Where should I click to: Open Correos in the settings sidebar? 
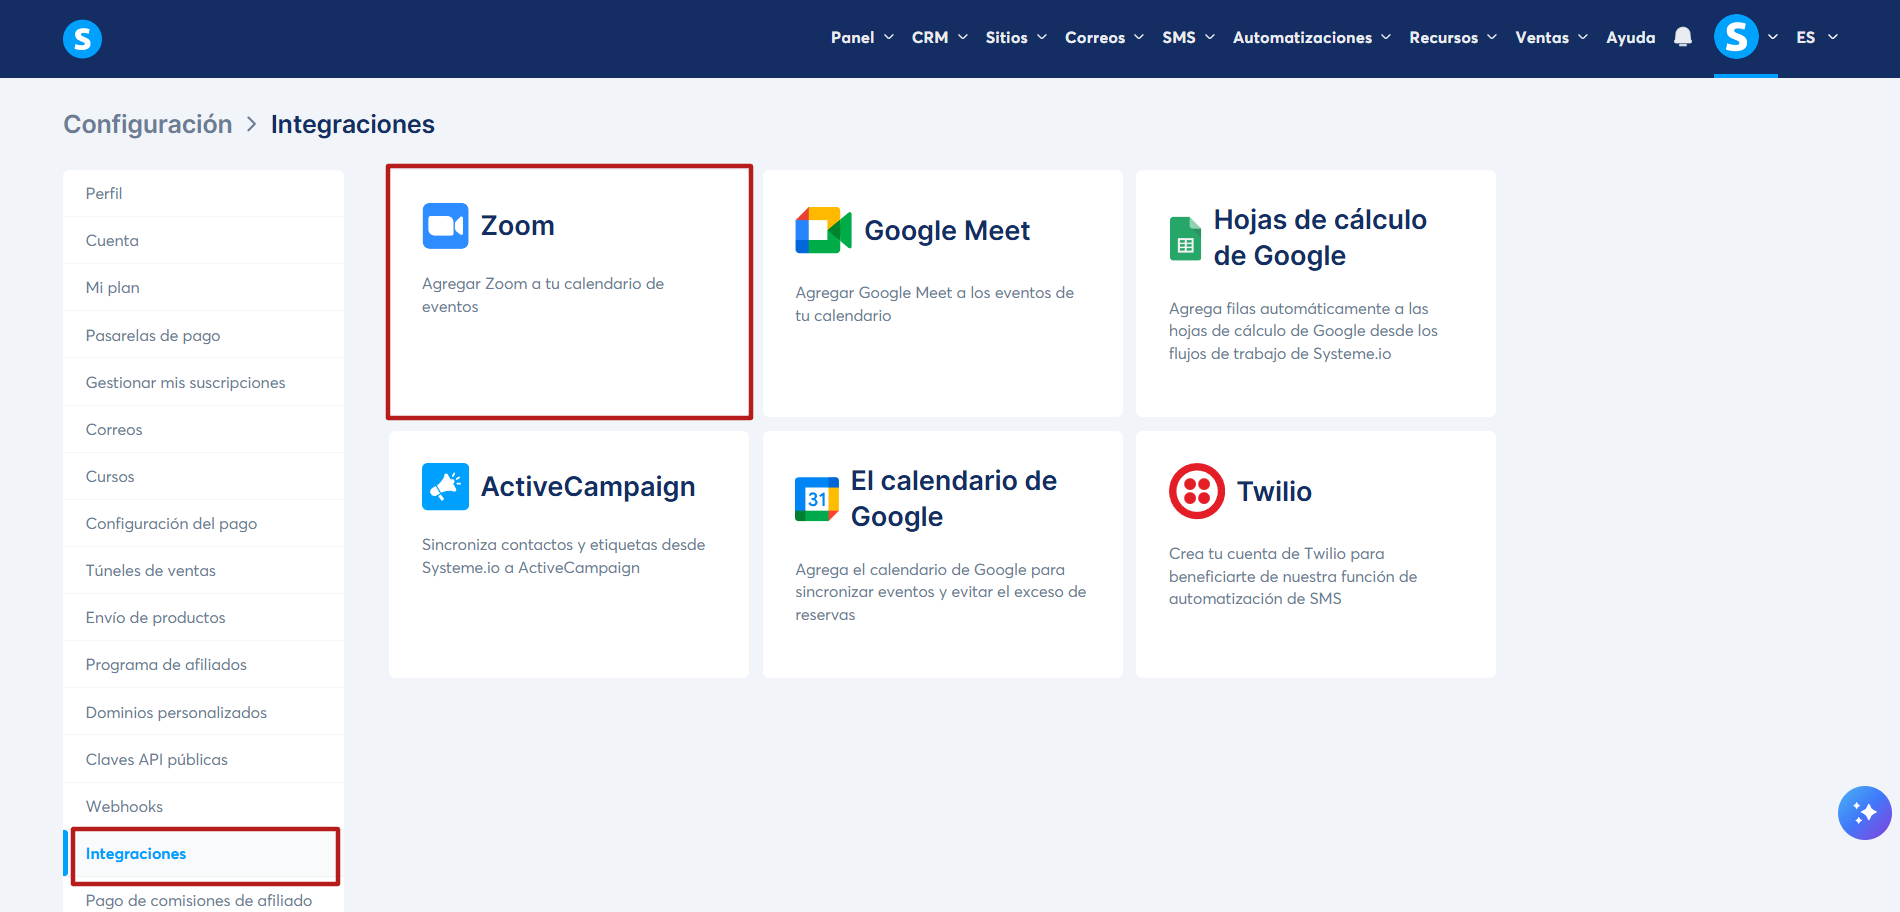pos(203,430)
